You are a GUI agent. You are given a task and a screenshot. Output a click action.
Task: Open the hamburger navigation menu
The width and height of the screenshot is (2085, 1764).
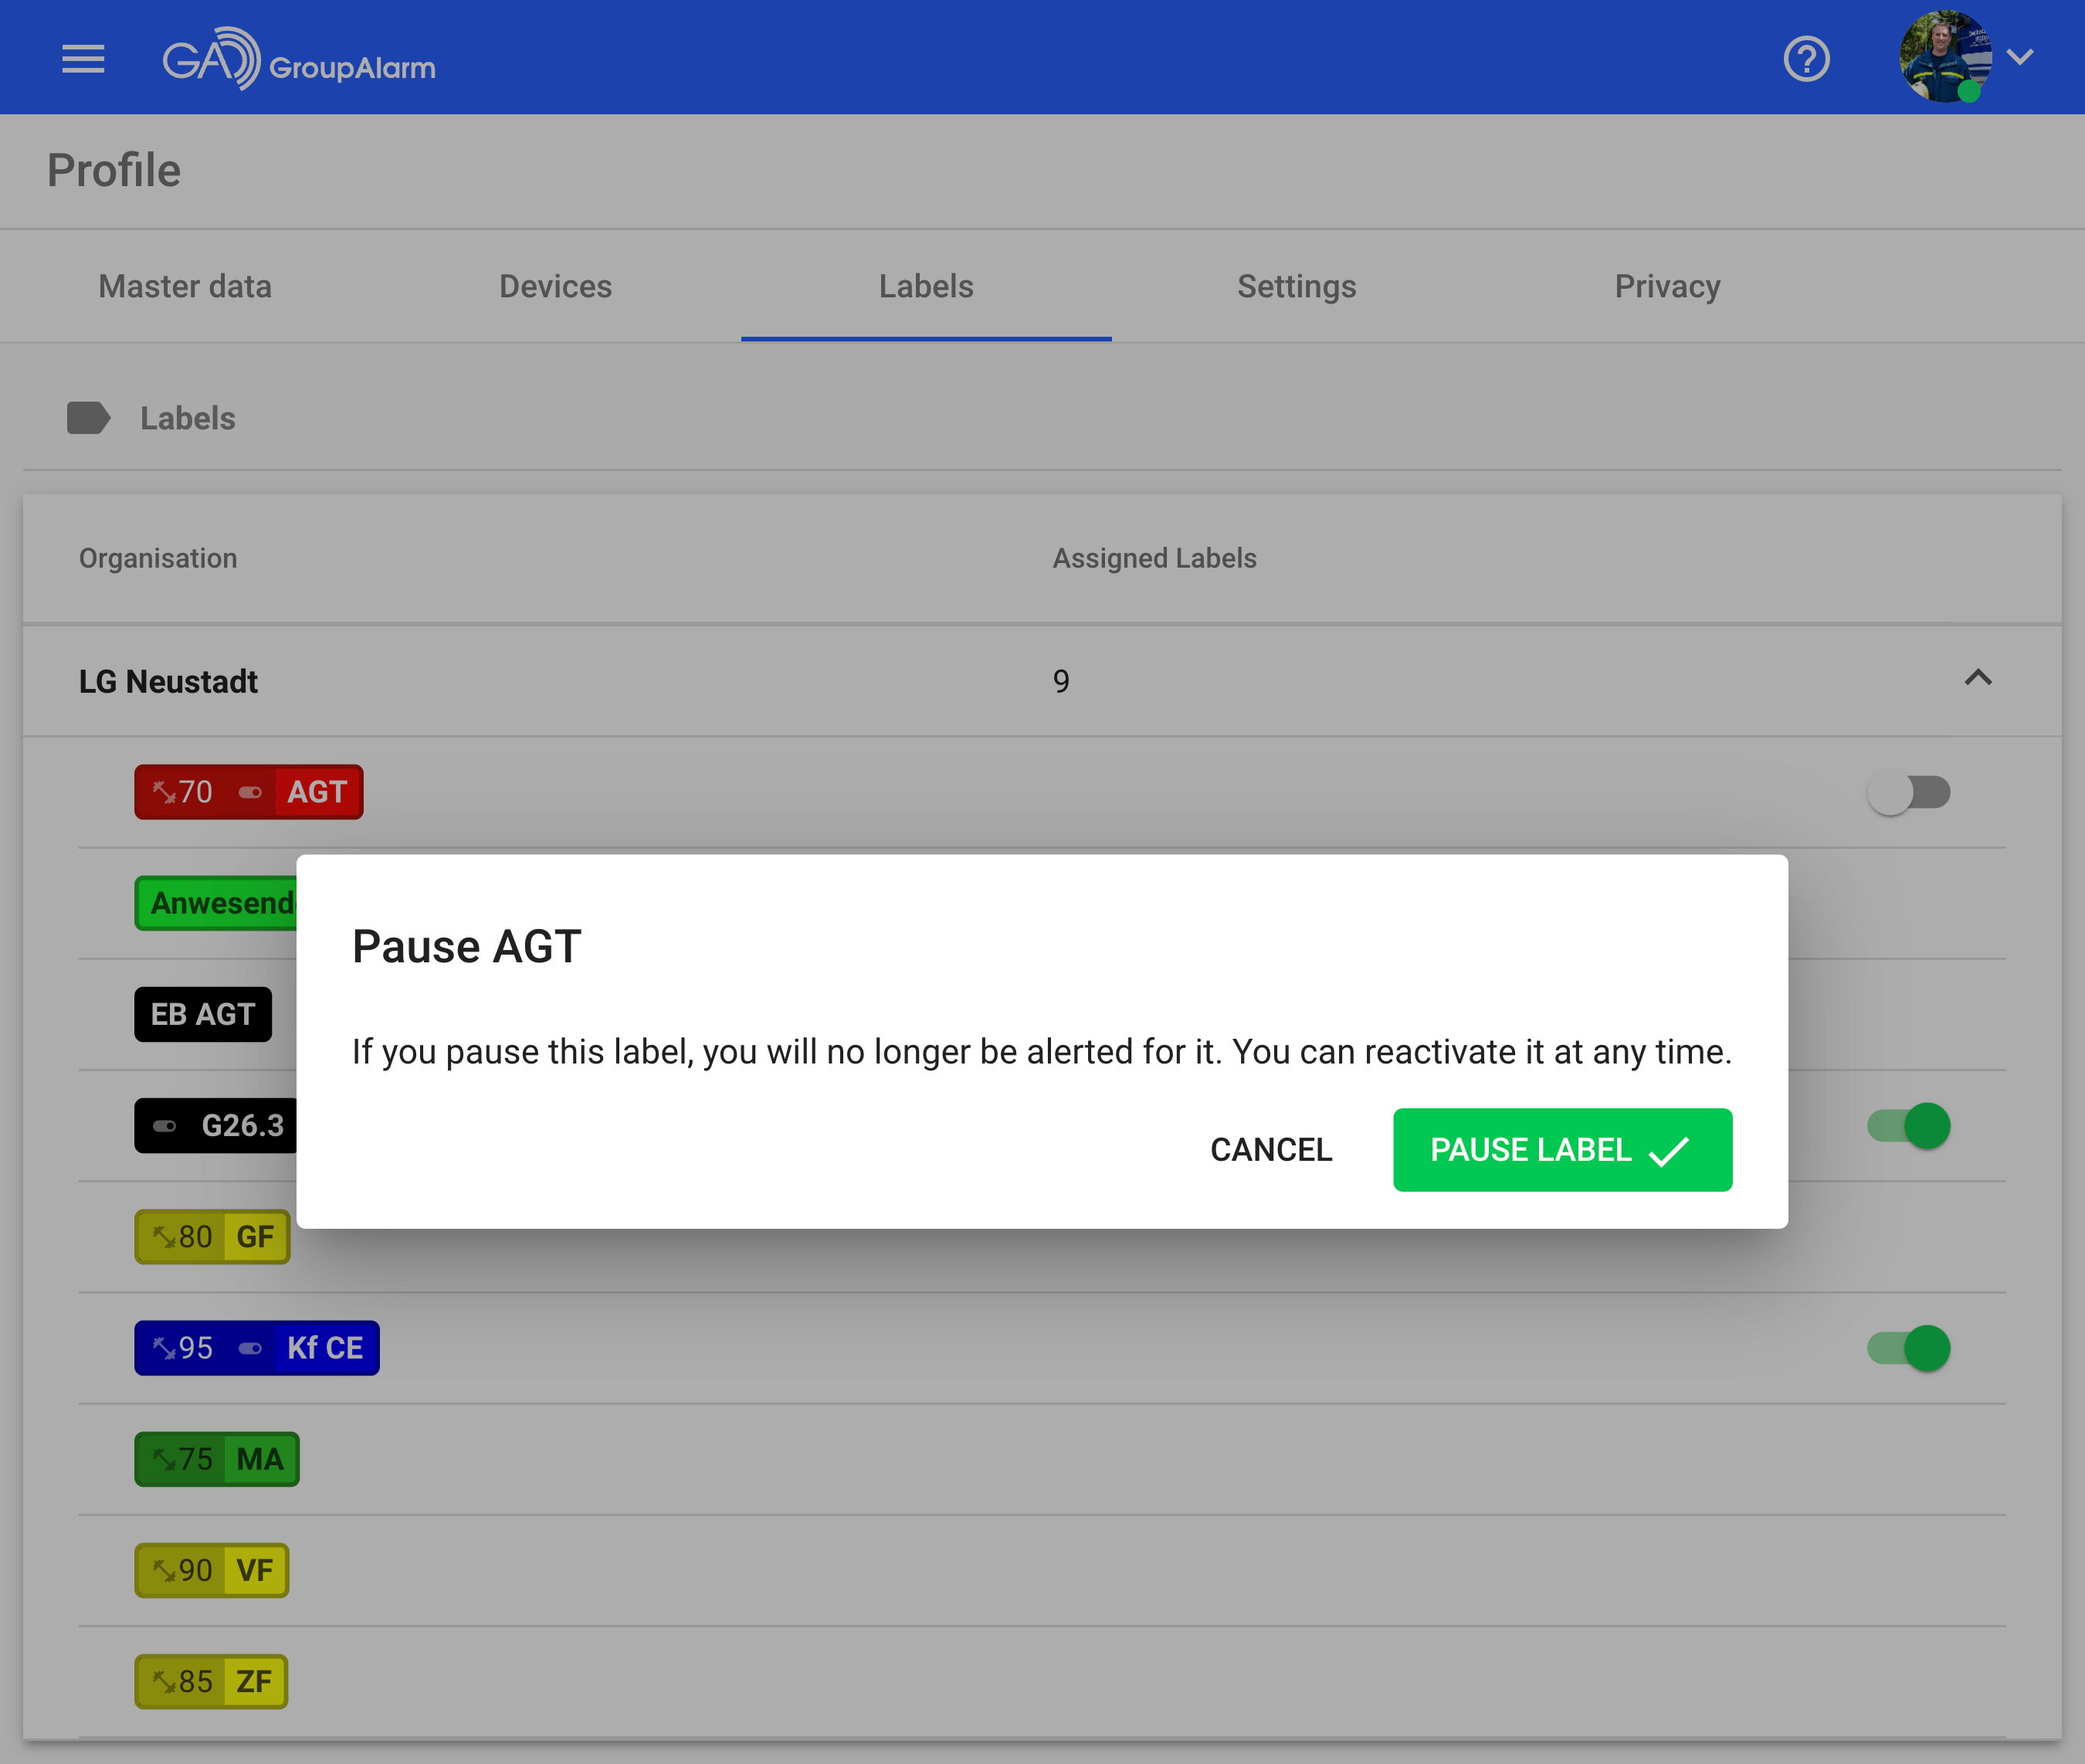pos(83,59)
